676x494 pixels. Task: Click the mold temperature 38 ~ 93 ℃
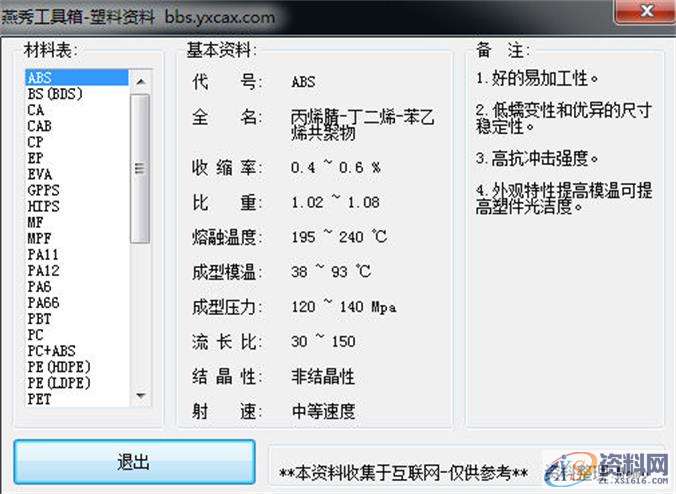pyautogui.click(x=331, y=272)
